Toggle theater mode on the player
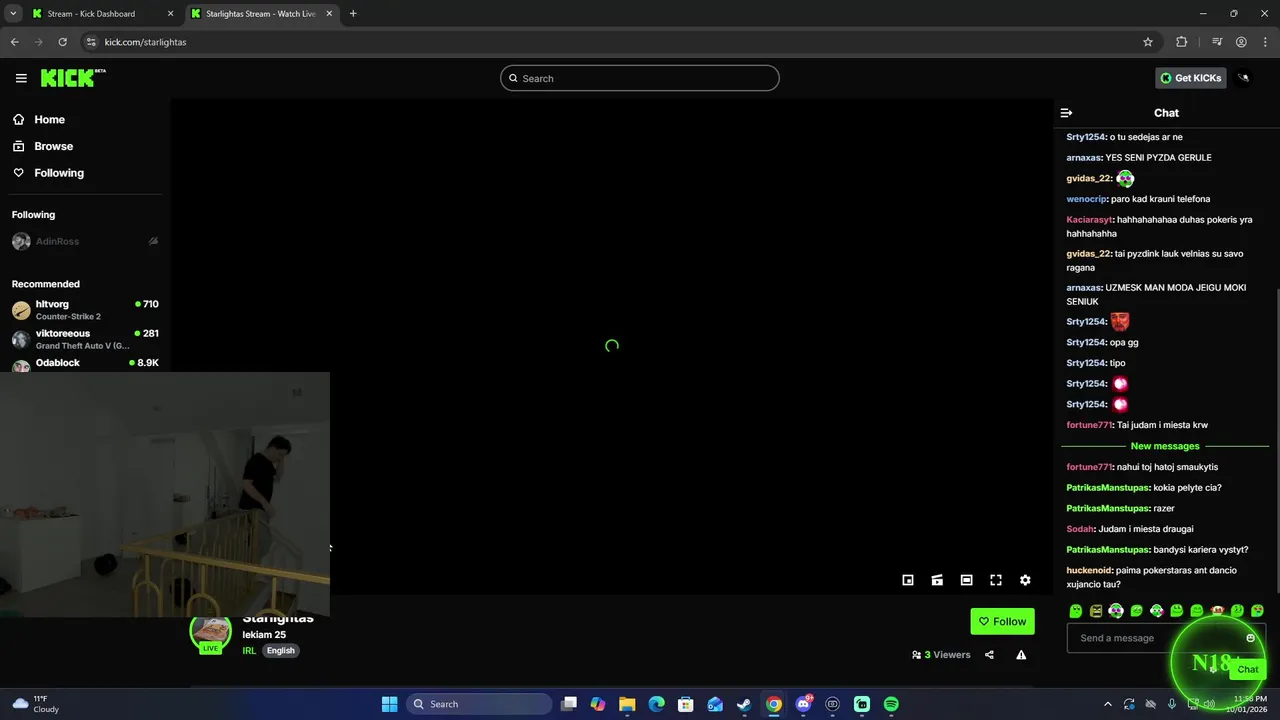This screenshot has width=1280, height=720. point(966,580)
